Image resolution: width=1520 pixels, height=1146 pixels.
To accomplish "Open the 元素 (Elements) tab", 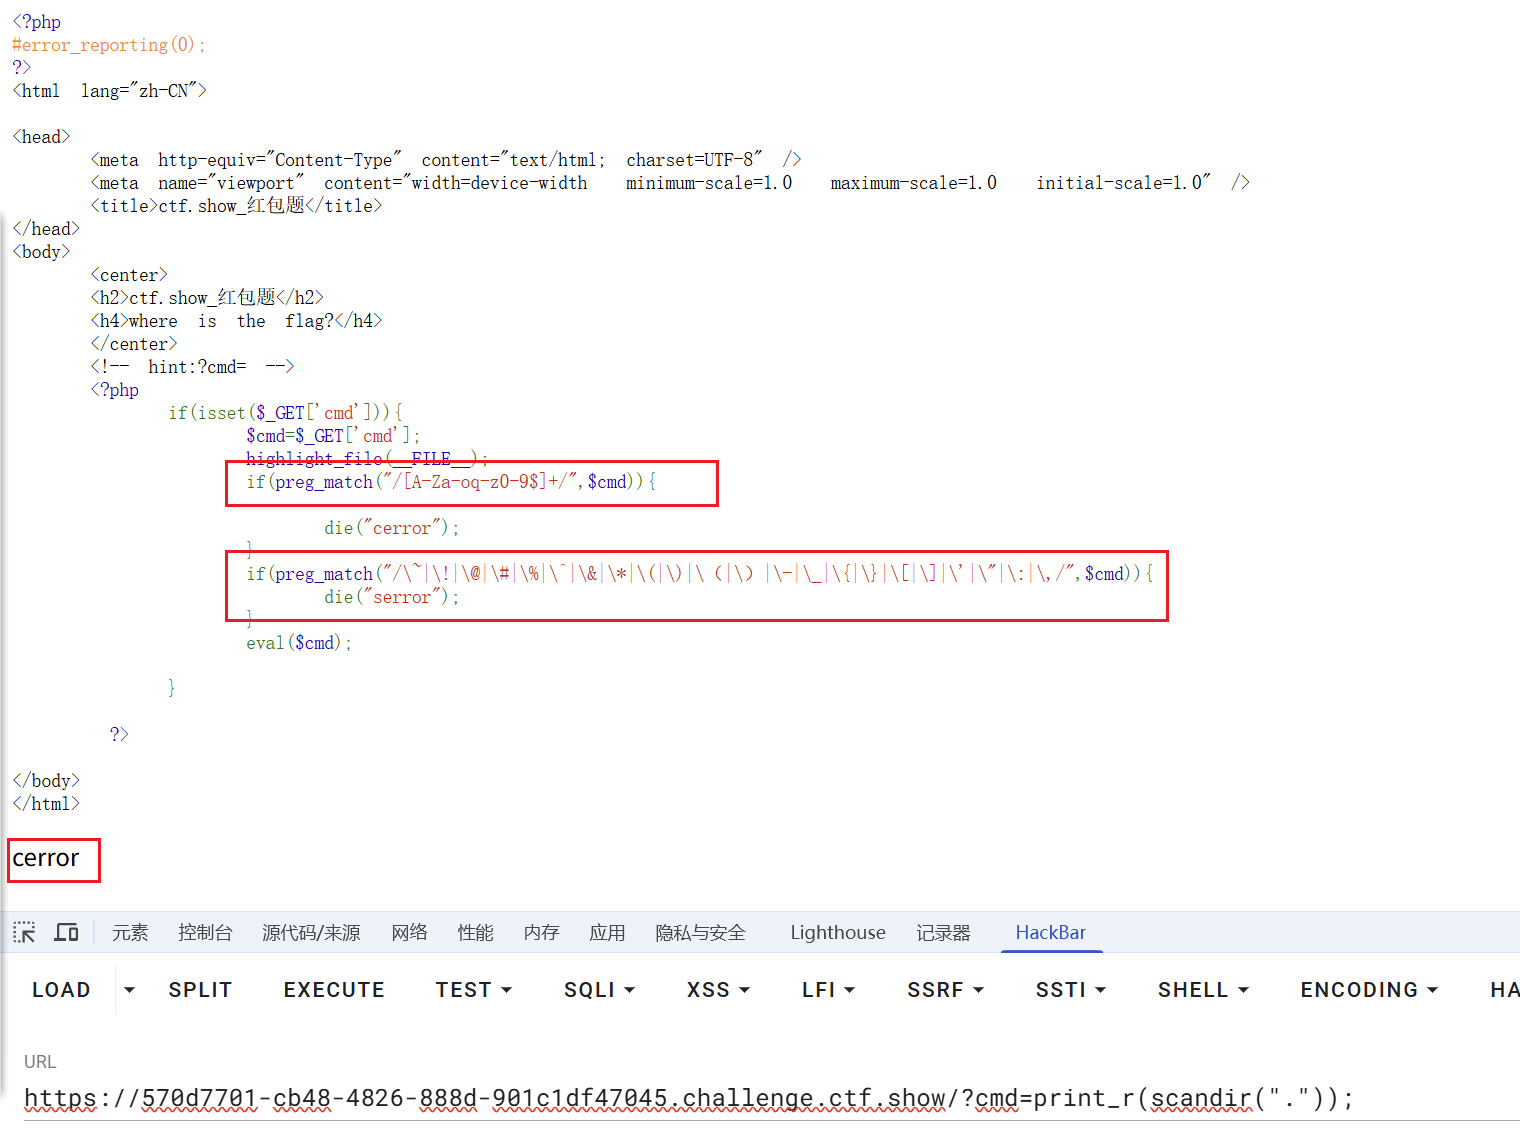I will point(130,933).
